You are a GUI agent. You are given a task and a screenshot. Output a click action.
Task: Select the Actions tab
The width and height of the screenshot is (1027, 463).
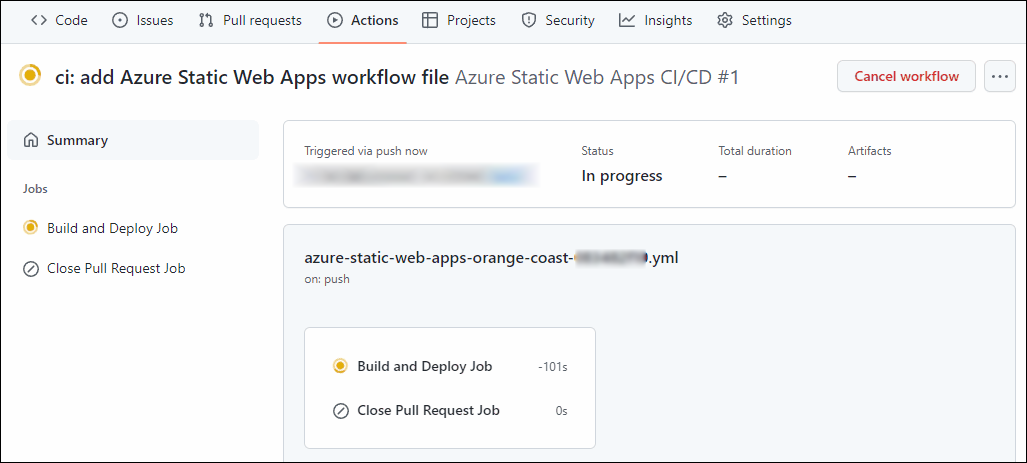(x=362, y=21)
